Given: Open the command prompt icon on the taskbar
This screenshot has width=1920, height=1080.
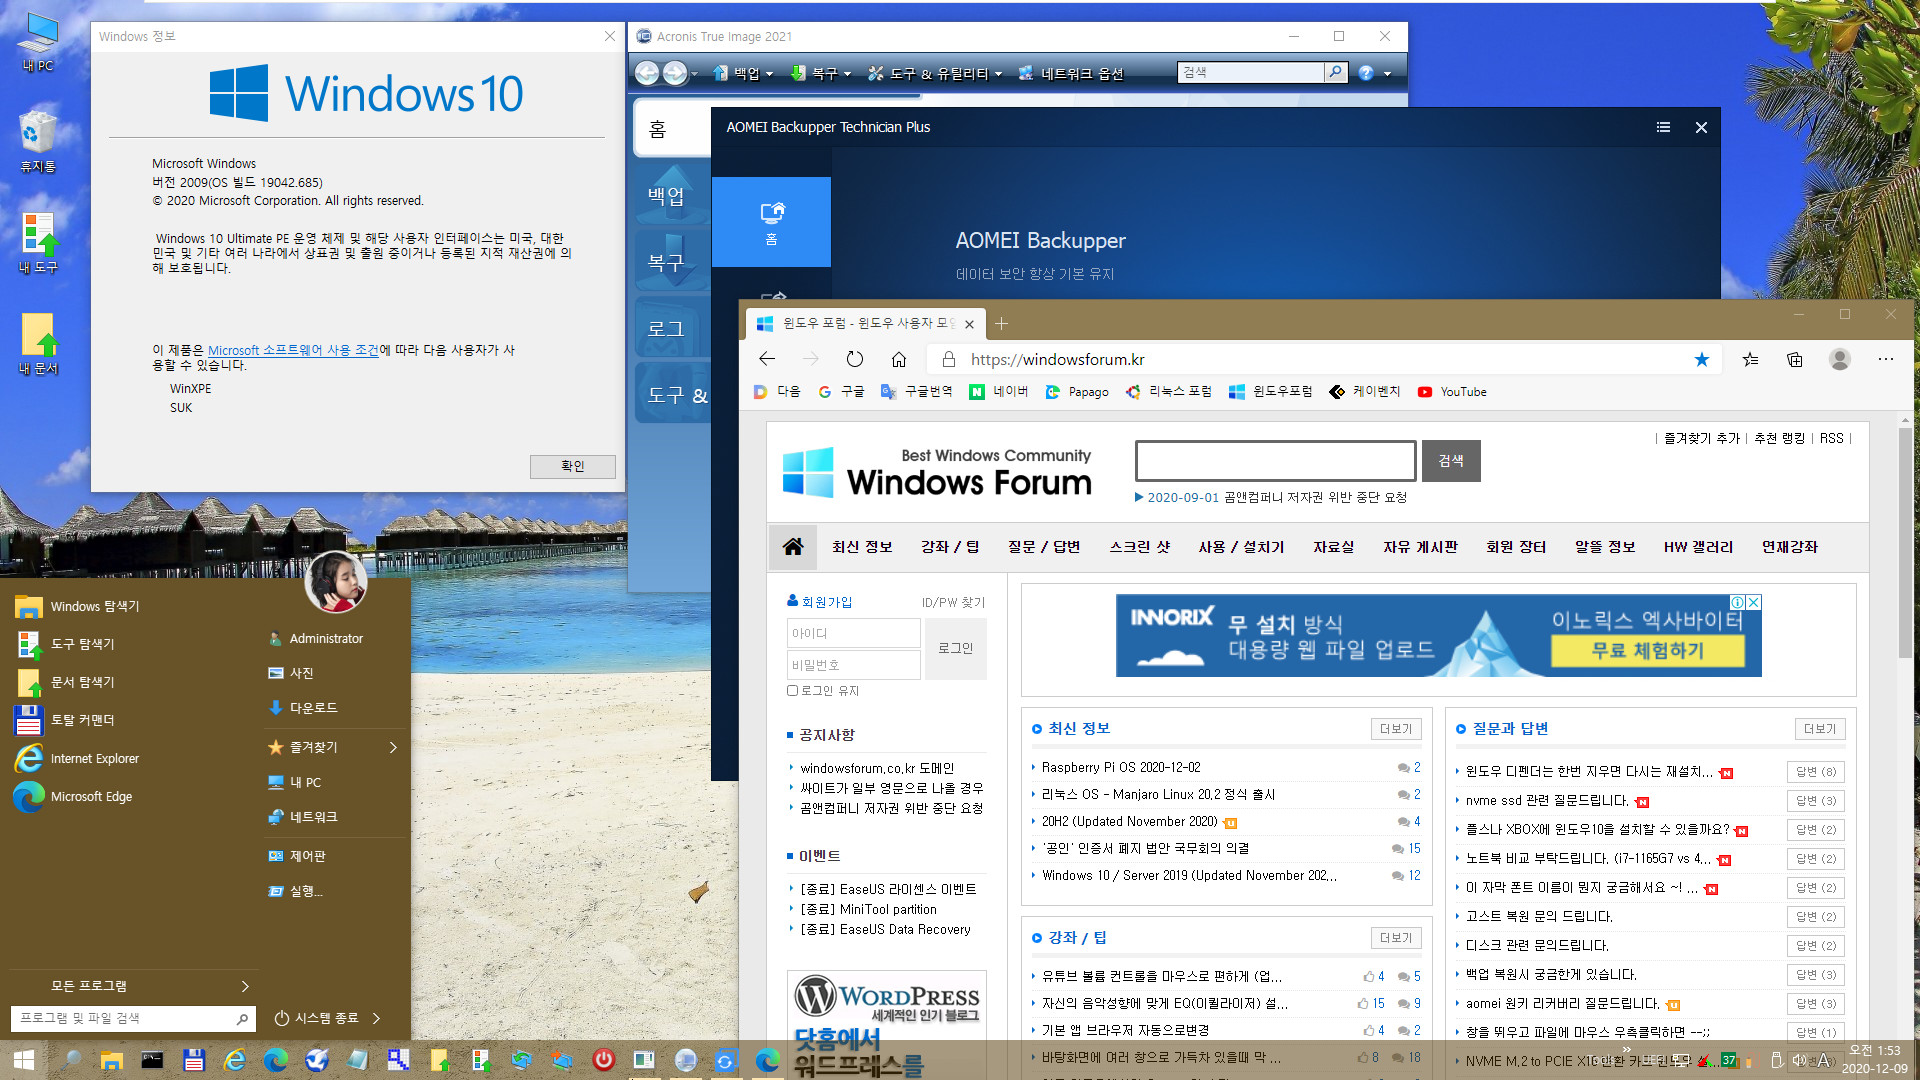Looking at the screenshot, I should [x=152, y=1060].
